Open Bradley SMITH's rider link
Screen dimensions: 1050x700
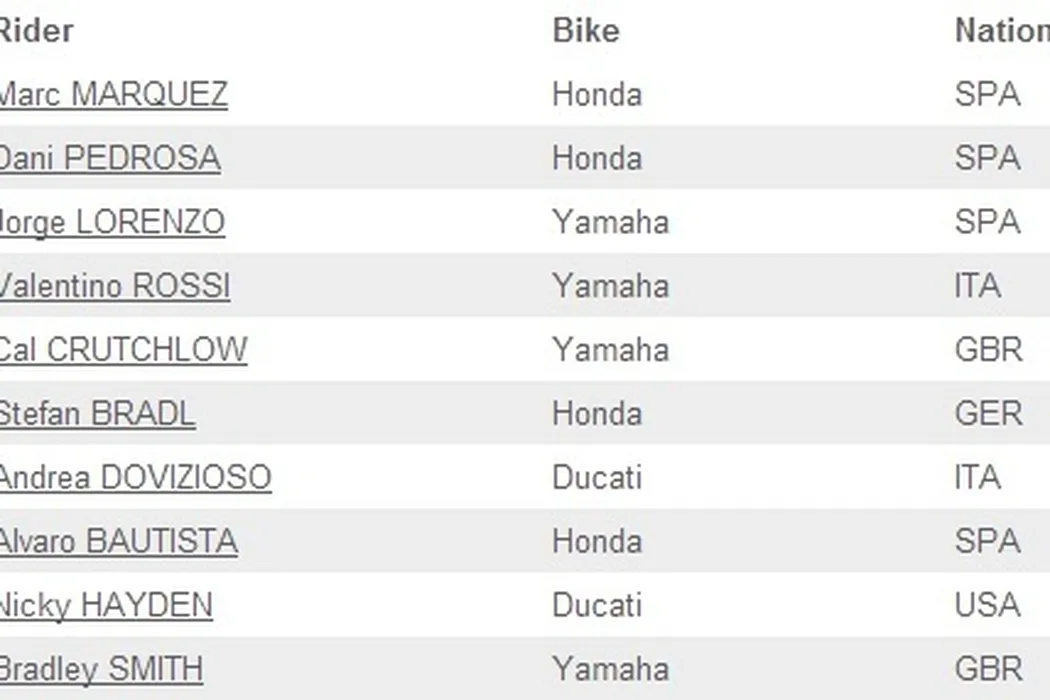coord(101,670)
